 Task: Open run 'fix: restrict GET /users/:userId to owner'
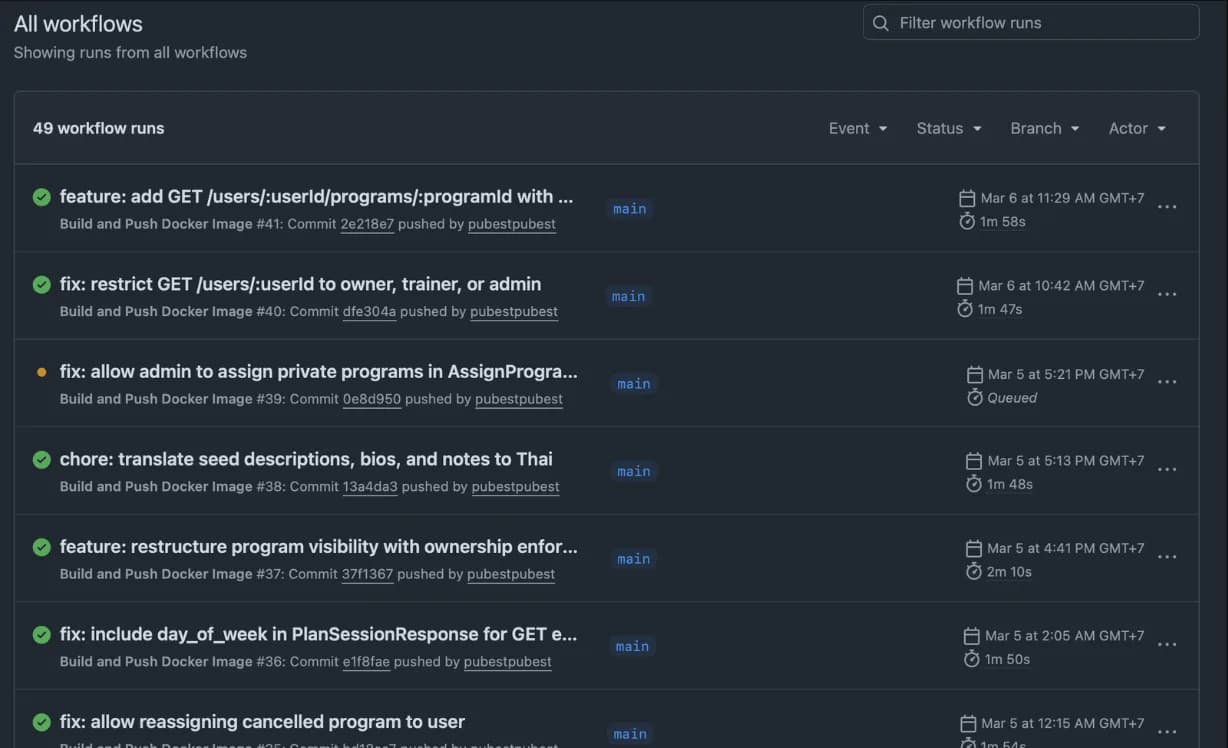point(300,284)
